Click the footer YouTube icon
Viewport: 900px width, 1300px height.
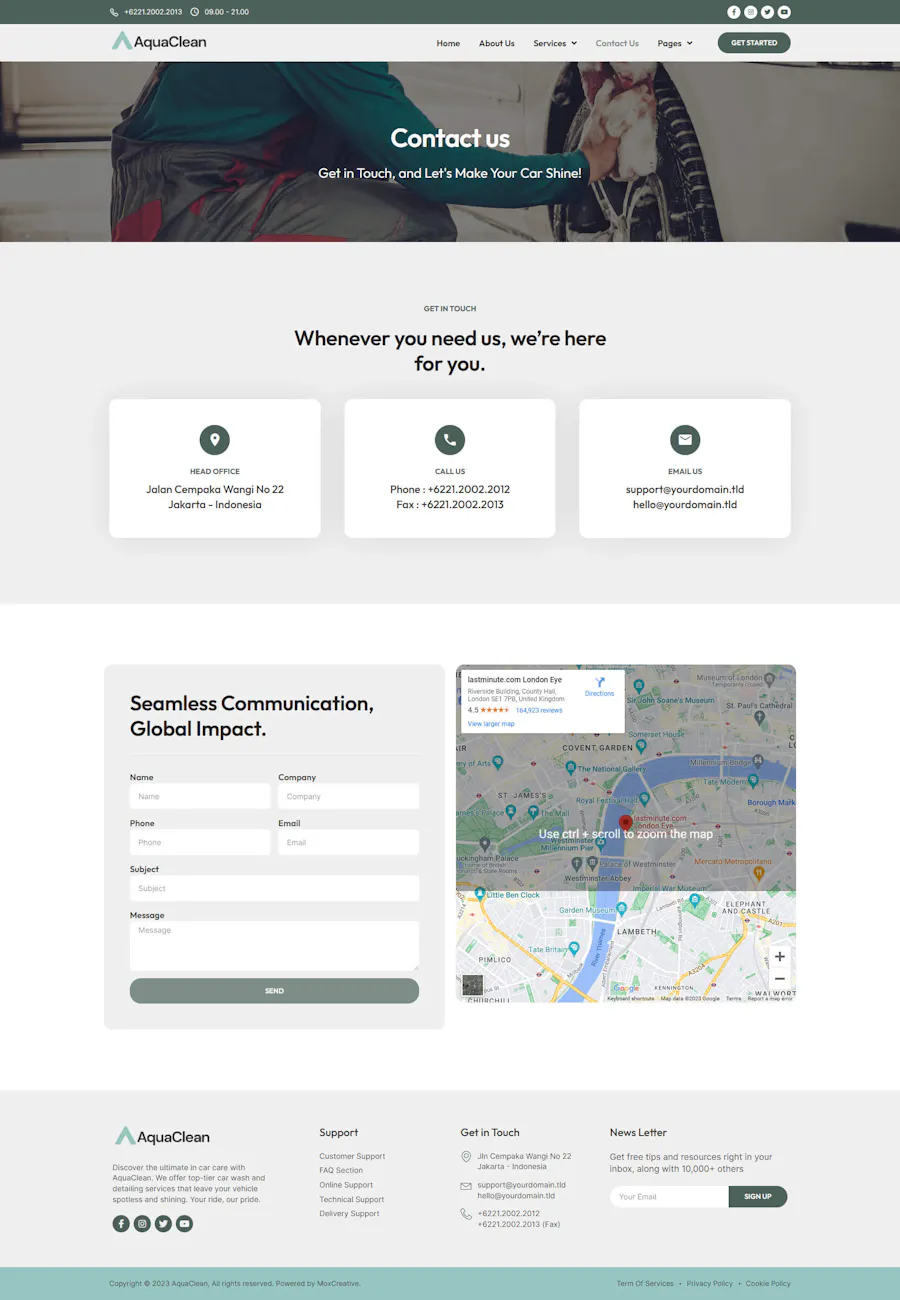point(184,1223)
